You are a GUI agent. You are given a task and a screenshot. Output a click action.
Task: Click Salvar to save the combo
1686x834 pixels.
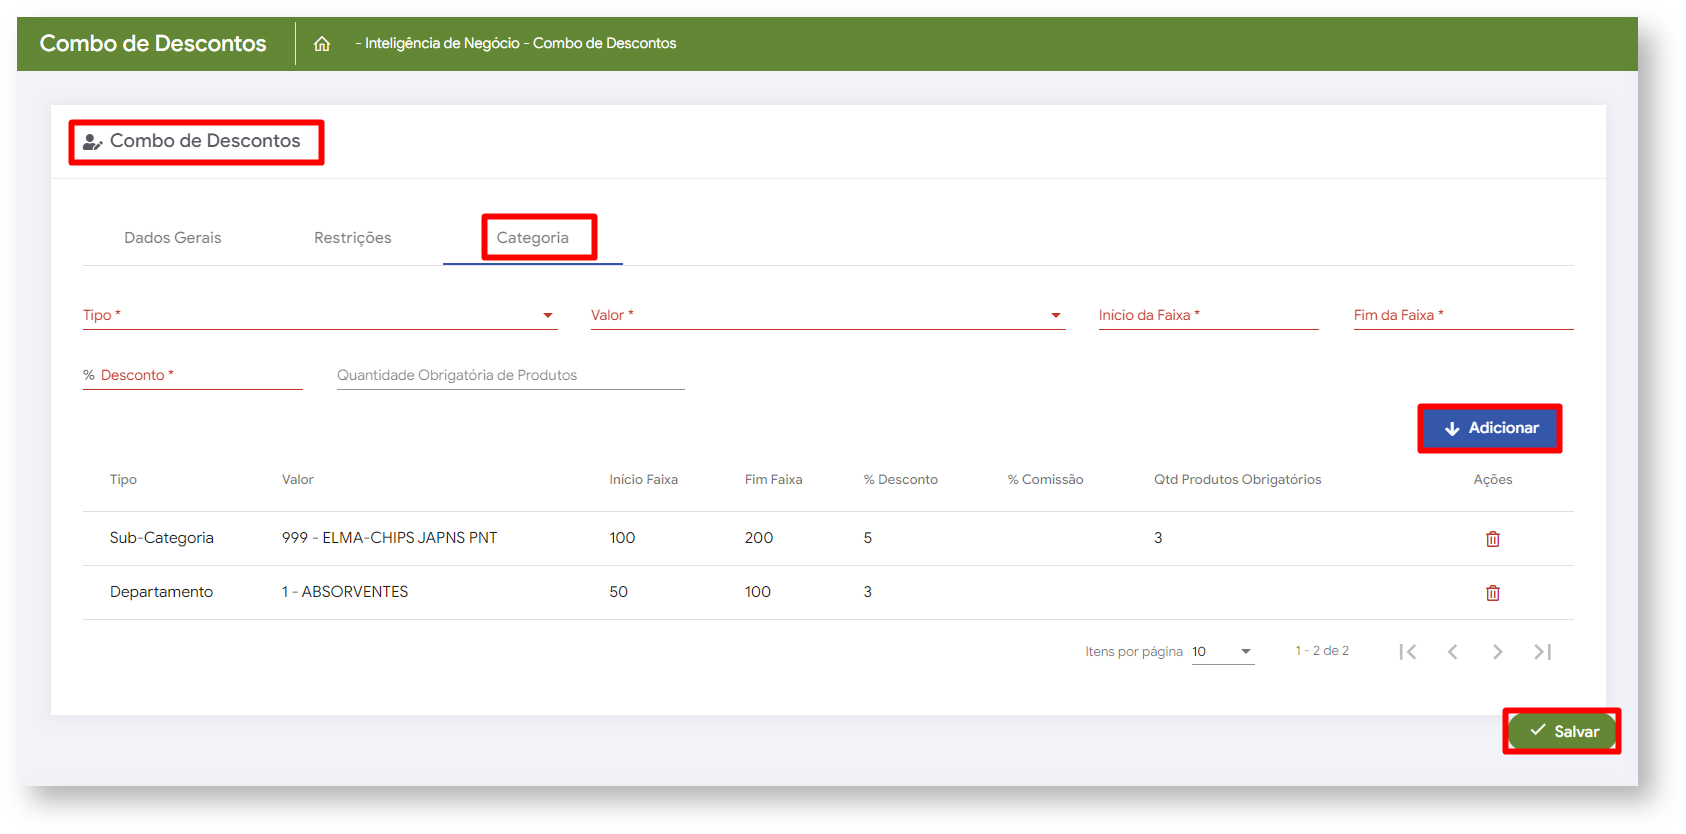pyautogui.click(x=1562, y=731)
